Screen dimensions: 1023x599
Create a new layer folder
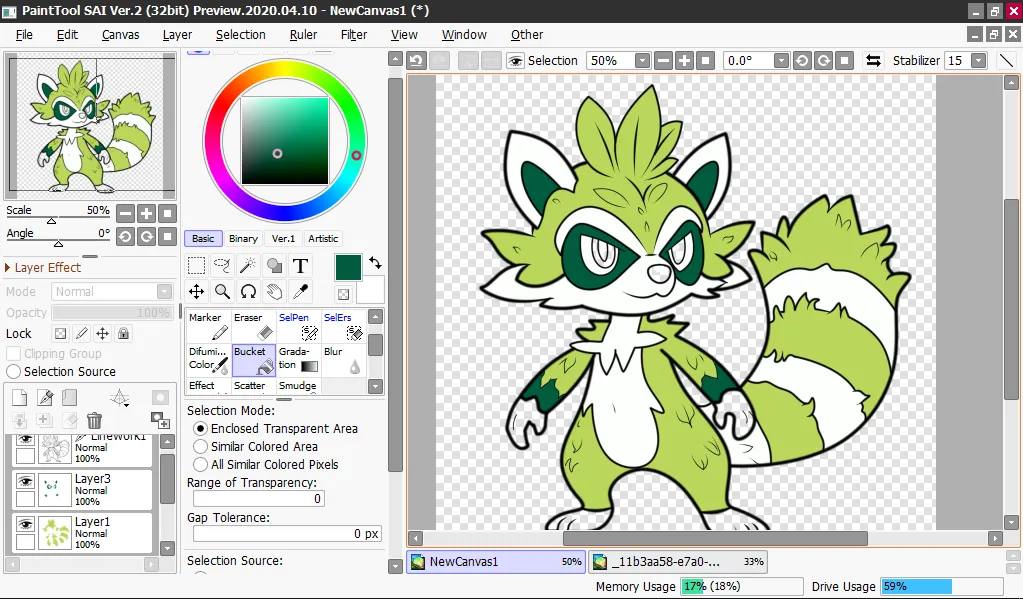pos(70,397)
